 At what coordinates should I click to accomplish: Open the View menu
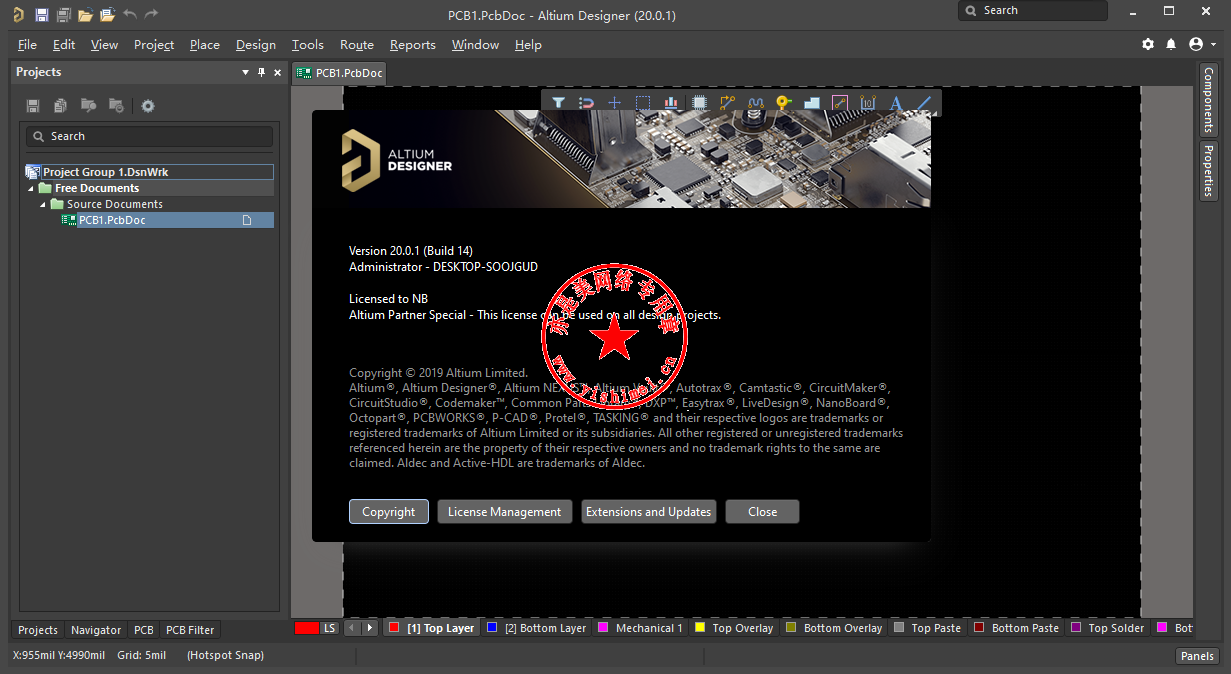[104, 44]
